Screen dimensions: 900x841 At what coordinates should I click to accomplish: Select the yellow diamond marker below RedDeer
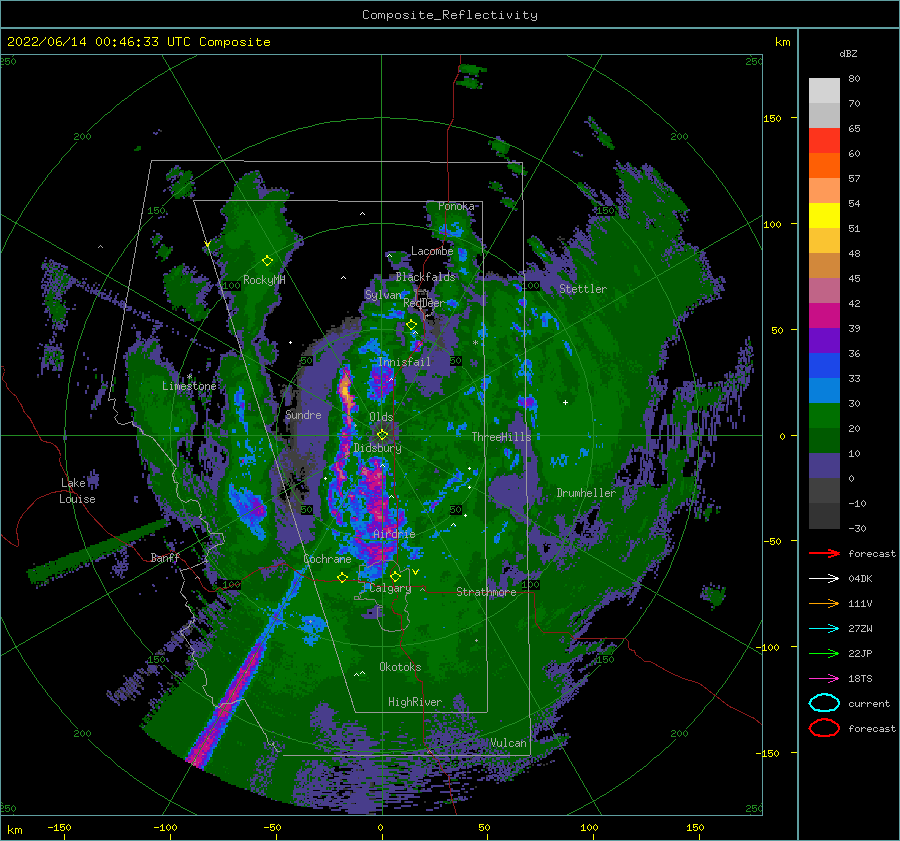click(x=412, y=325)
